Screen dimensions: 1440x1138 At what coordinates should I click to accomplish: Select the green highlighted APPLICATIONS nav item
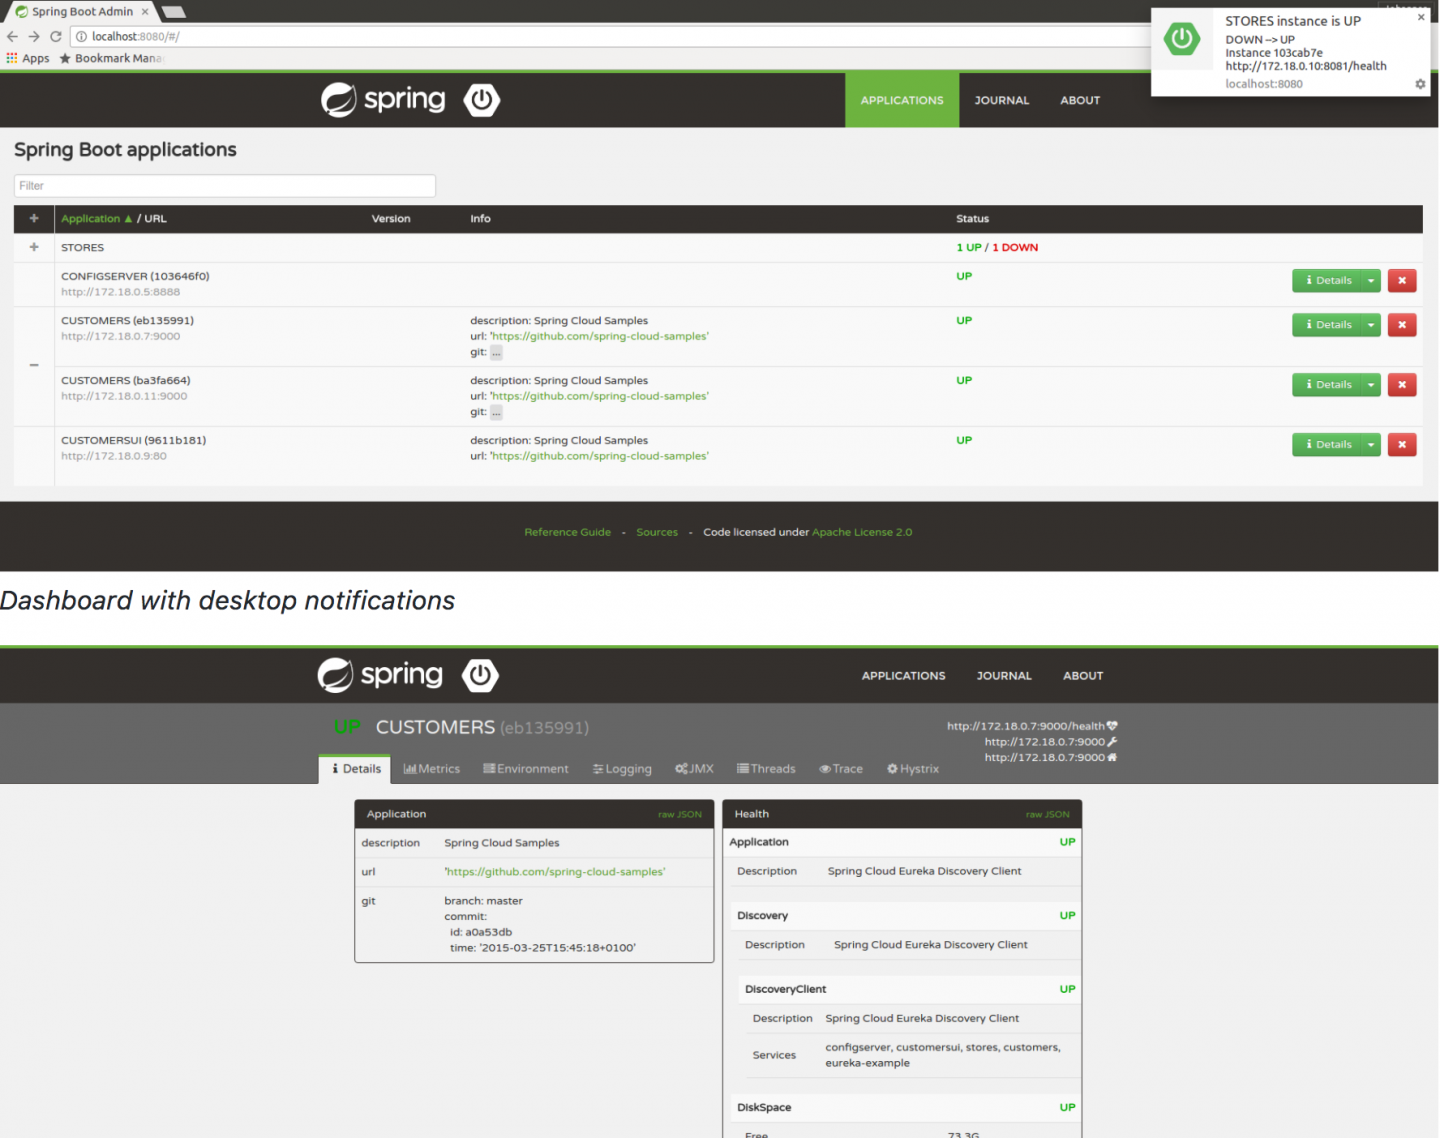(902, 100)
